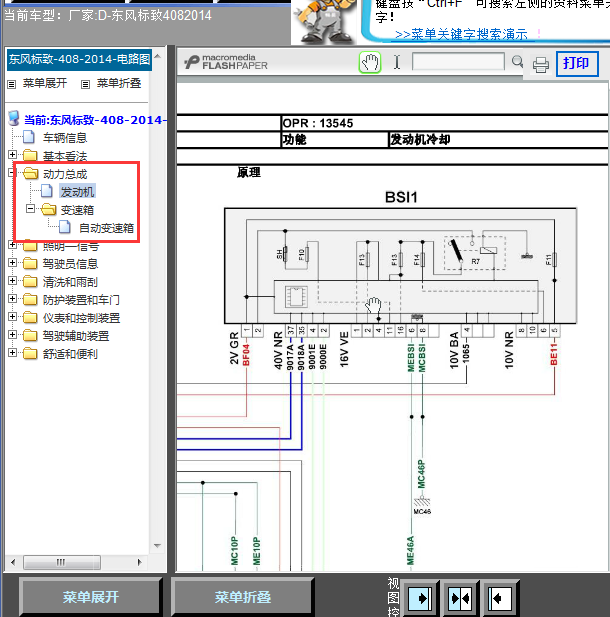Click the large bottom 菜单折叠 button
The image size is (610, 617).
point(243,597)
